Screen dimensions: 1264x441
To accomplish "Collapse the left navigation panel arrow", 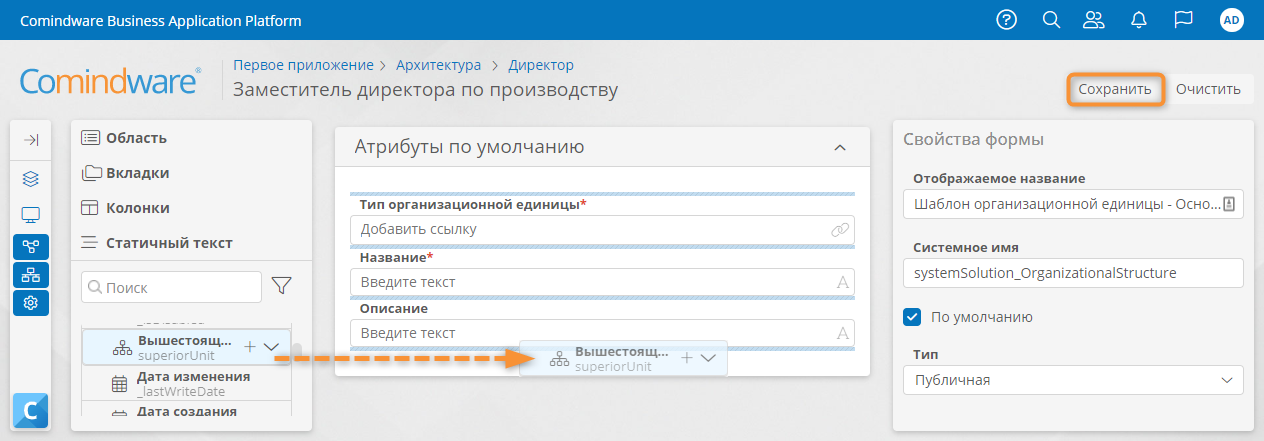I will click(30, 141).
